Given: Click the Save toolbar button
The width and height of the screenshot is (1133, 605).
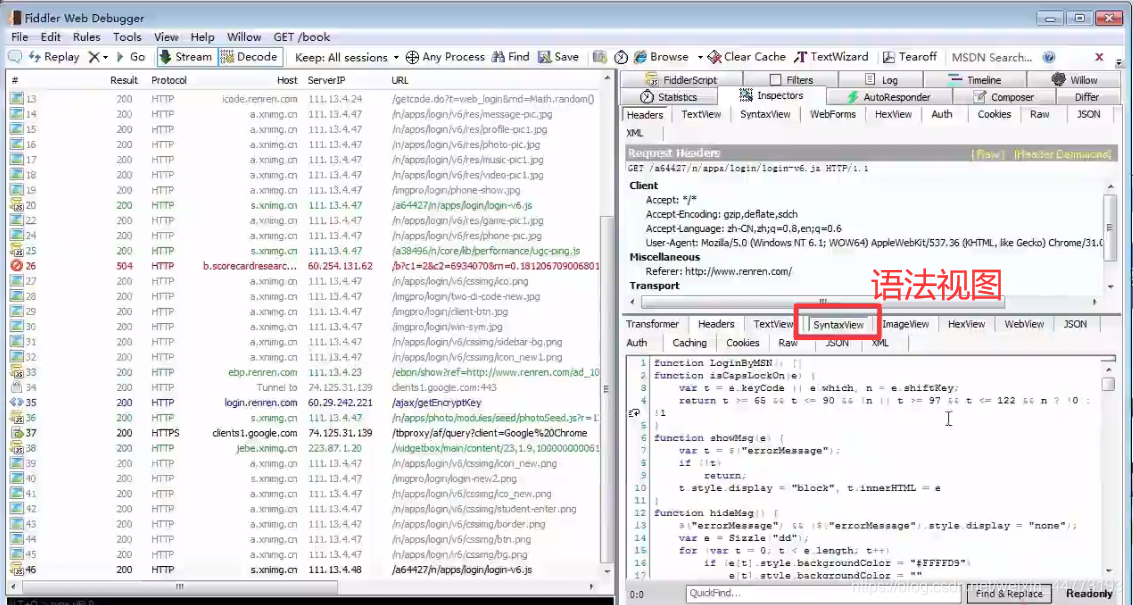Looking at the screenshot, I should (558, 56).
